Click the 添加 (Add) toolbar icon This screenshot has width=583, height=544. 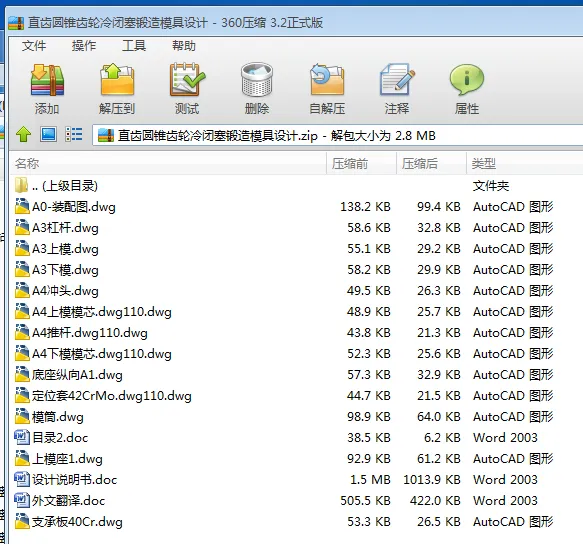click(47, 80)
